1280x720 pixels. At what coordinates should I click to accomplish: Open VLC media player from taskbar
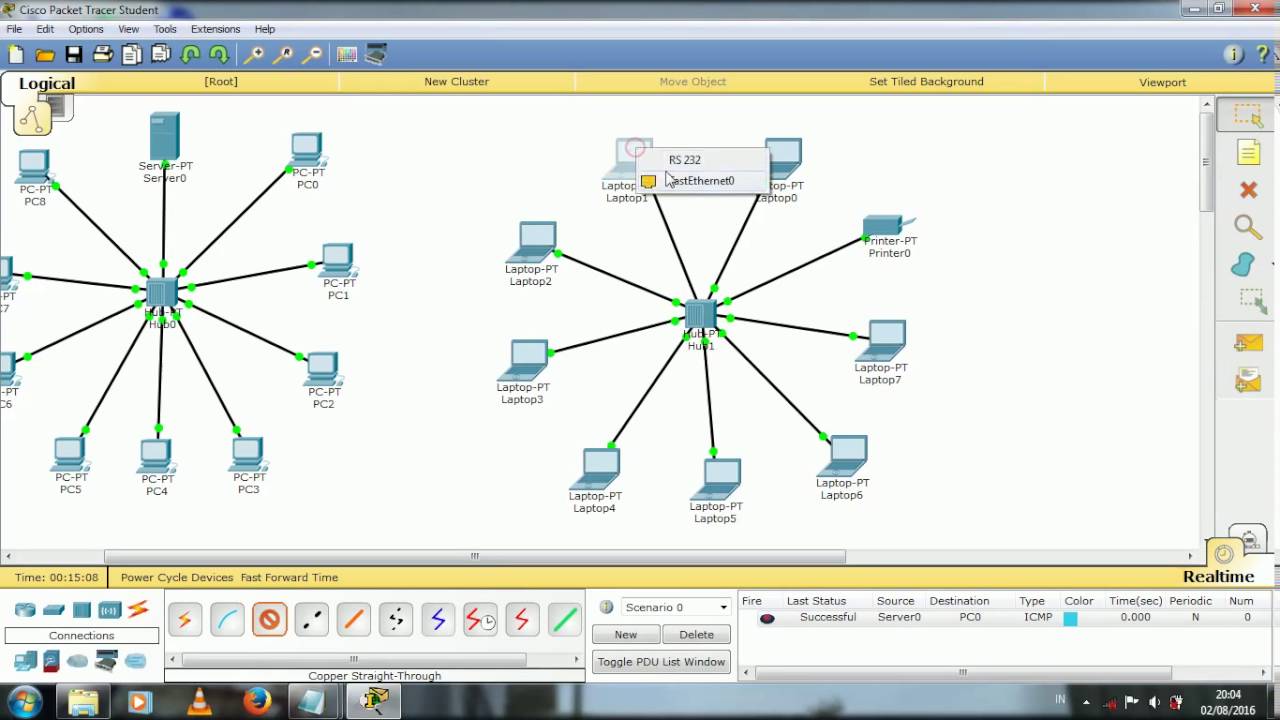point(199,702)
